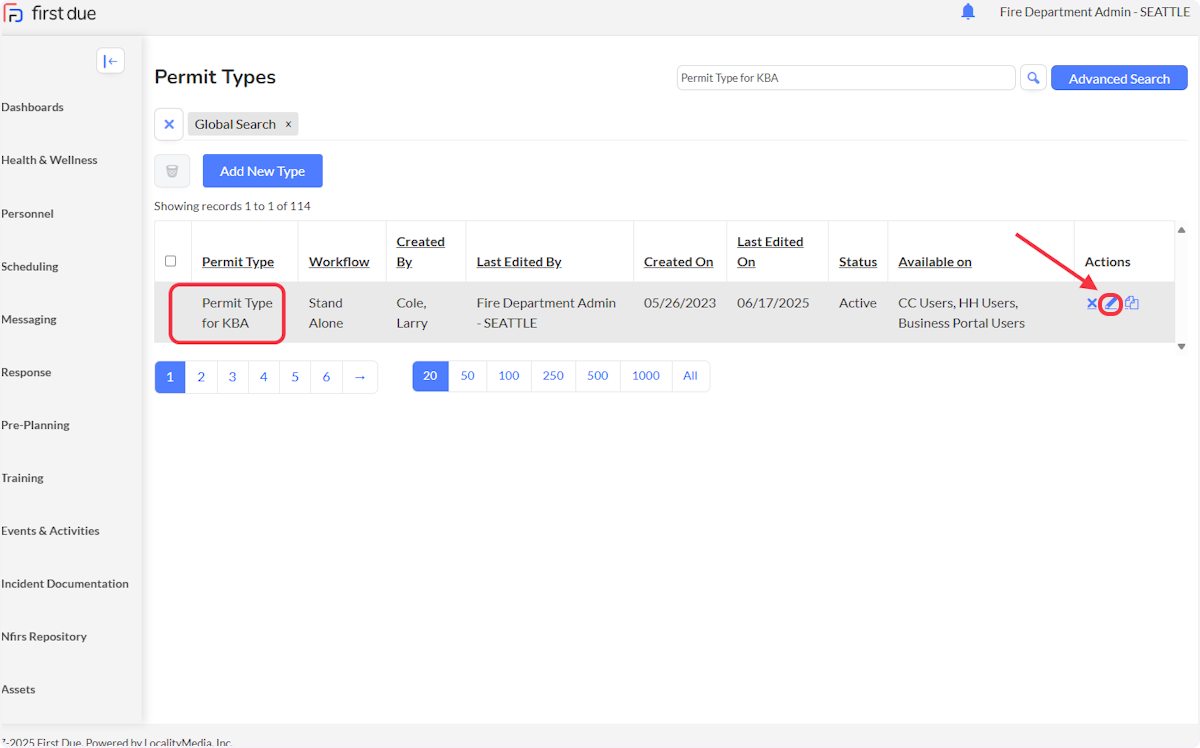Open the Assets module

click(x=18, y=689)
